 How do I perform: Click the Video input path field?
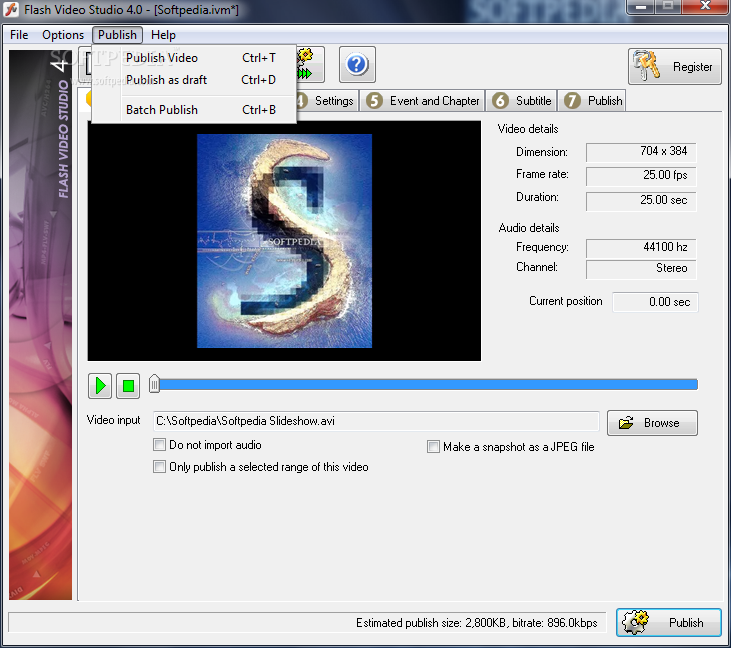[376, 421]
